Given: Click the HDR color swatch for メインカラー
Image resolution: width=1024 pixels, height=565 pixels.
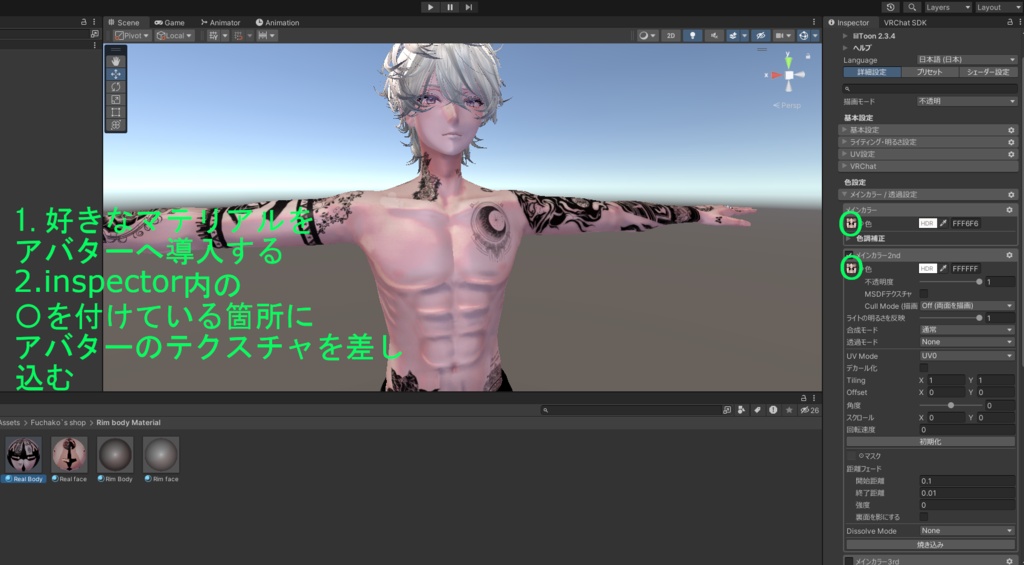Looking at the screenshot, I should click(x=927, y=223).
